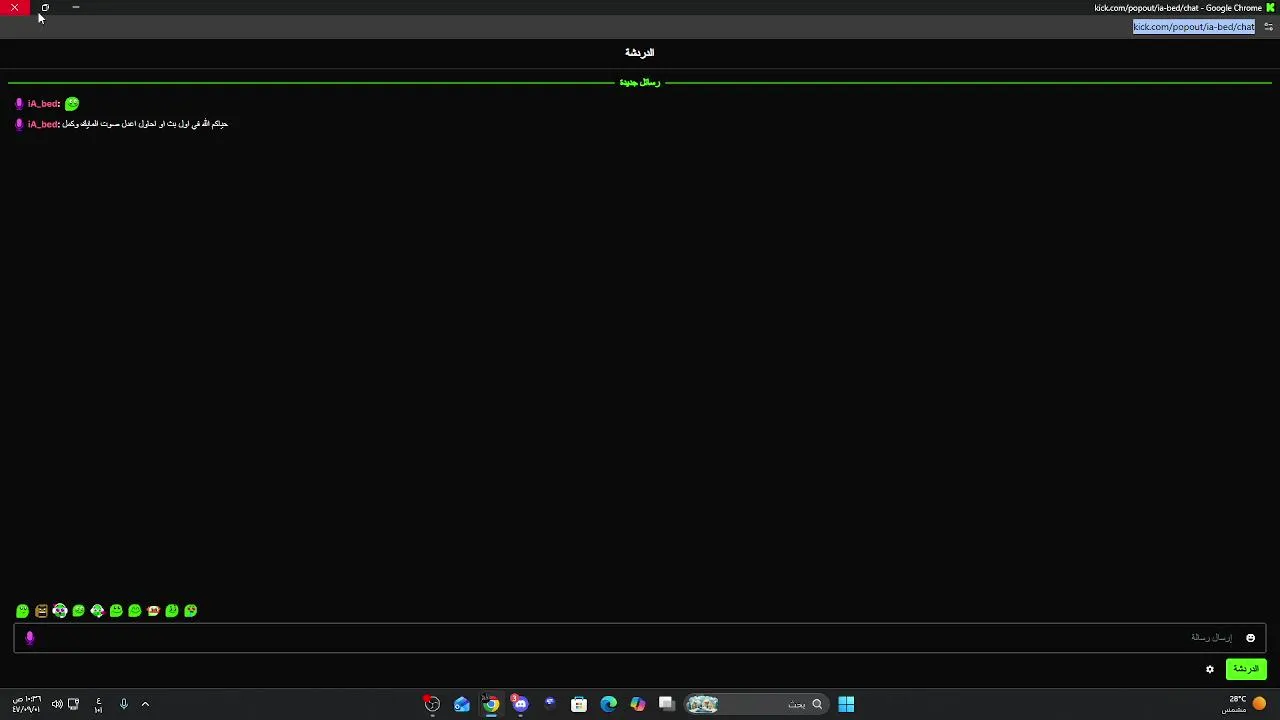1280x720 pixels.
Task: Click the taskbar search box labeled بحث
Action: [756, 704]
